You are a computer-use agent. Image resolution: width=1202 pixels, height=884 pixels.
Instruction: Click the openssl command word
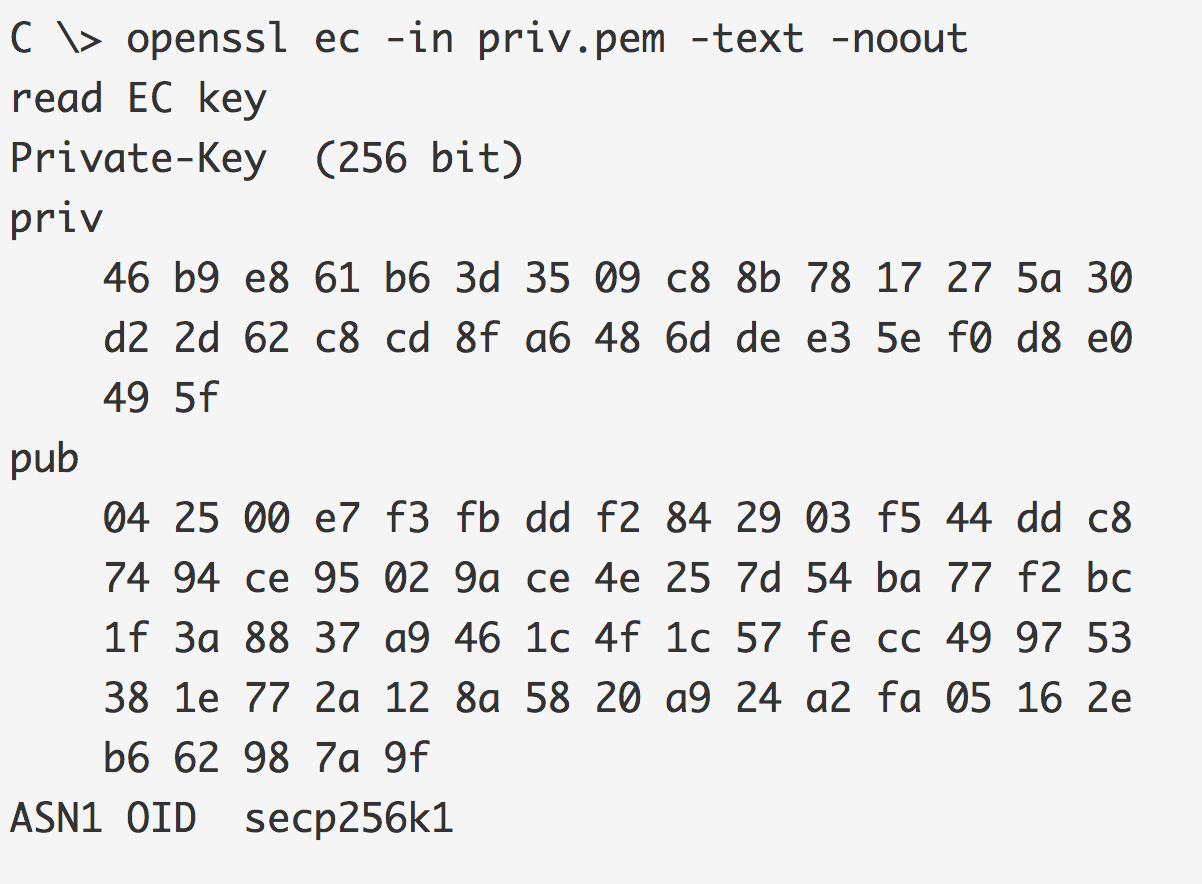pyautogui.click(x=208, y=39)
